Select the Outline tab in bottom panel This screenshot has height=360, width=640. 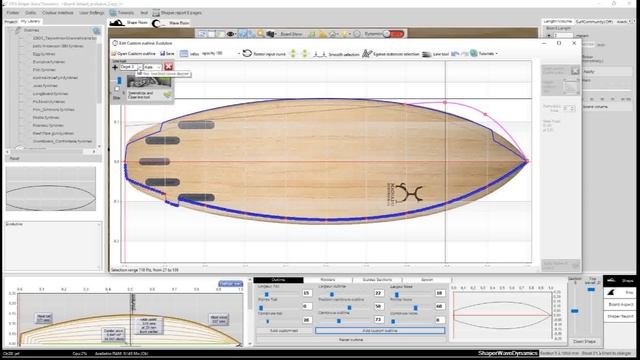pos(278,280)
